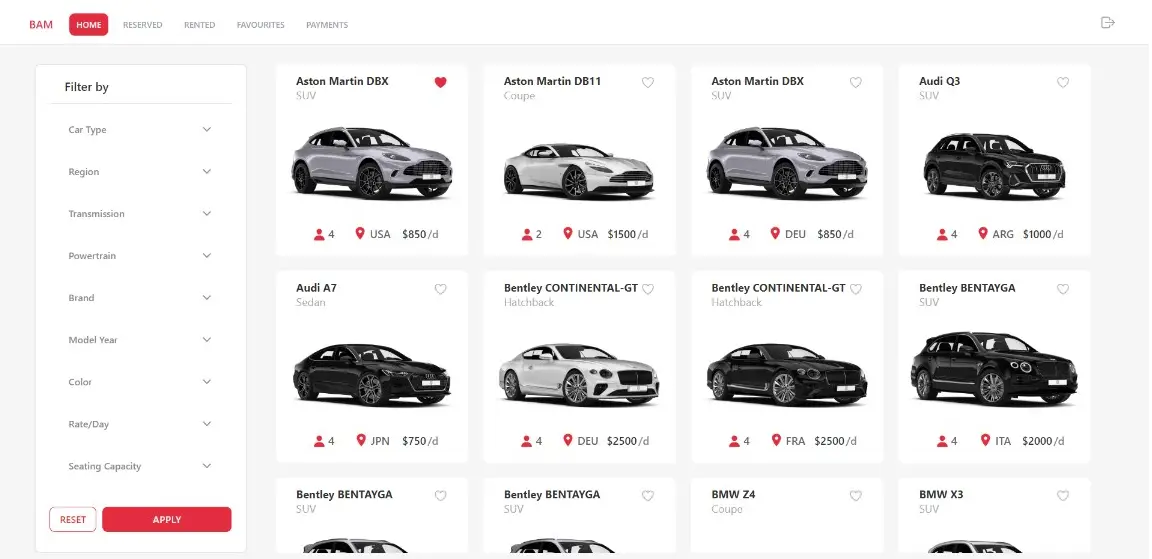Click the location pin on the $850/d DEU DBX card
The width and height of the screenshot is (1152, 559).
[775, 234]
